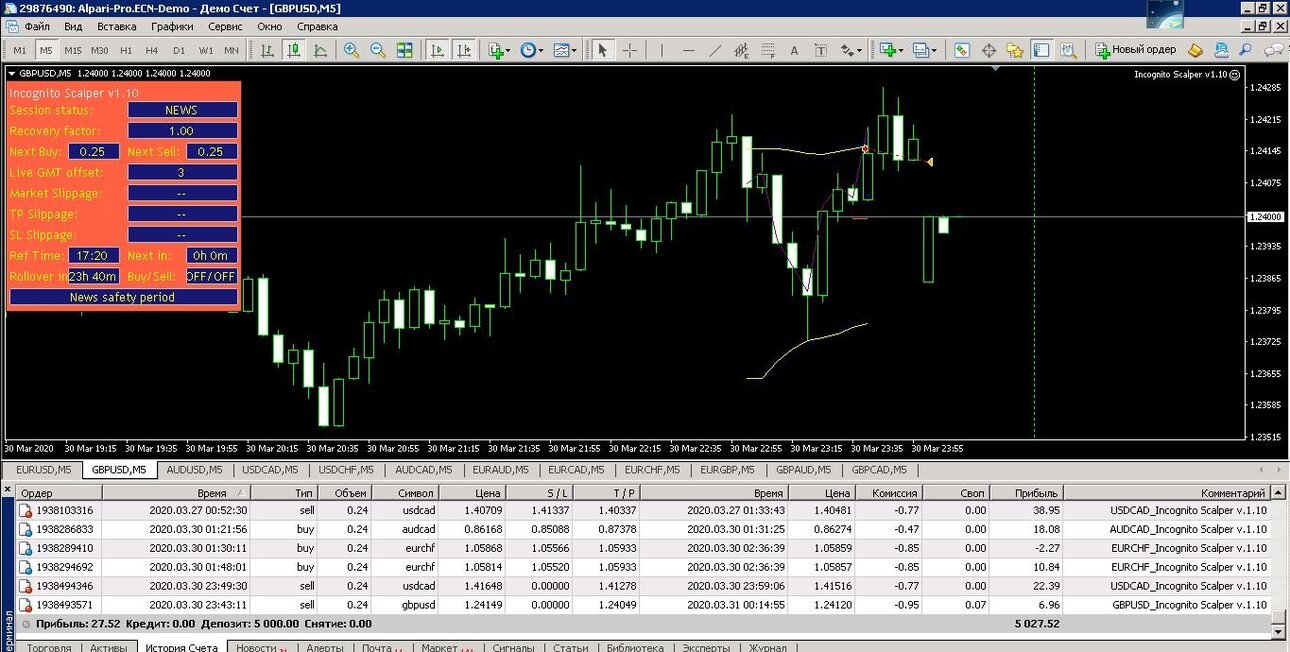The height and width of the screenshot is (652, 1290).
Task: Open new chart dropdown
Action: (891, 50)
